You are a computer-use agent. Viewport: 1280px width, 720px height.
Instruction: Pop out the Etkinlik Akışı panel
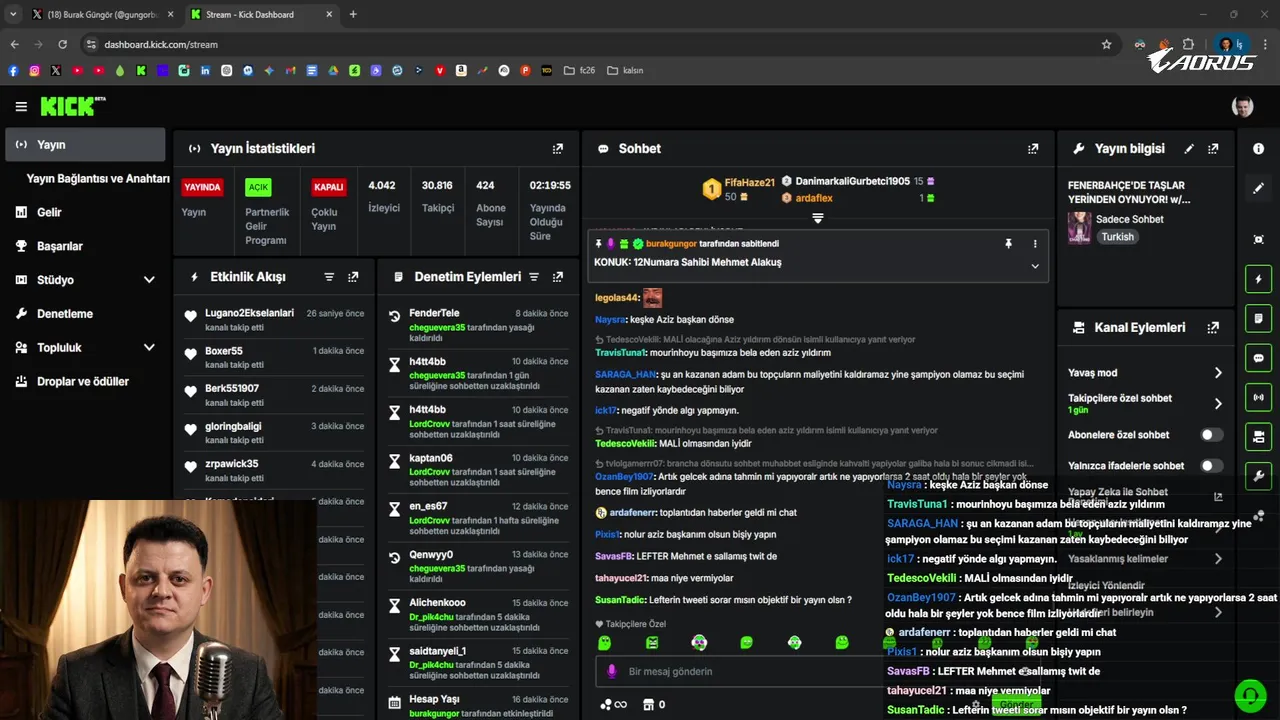click(353, 277)
